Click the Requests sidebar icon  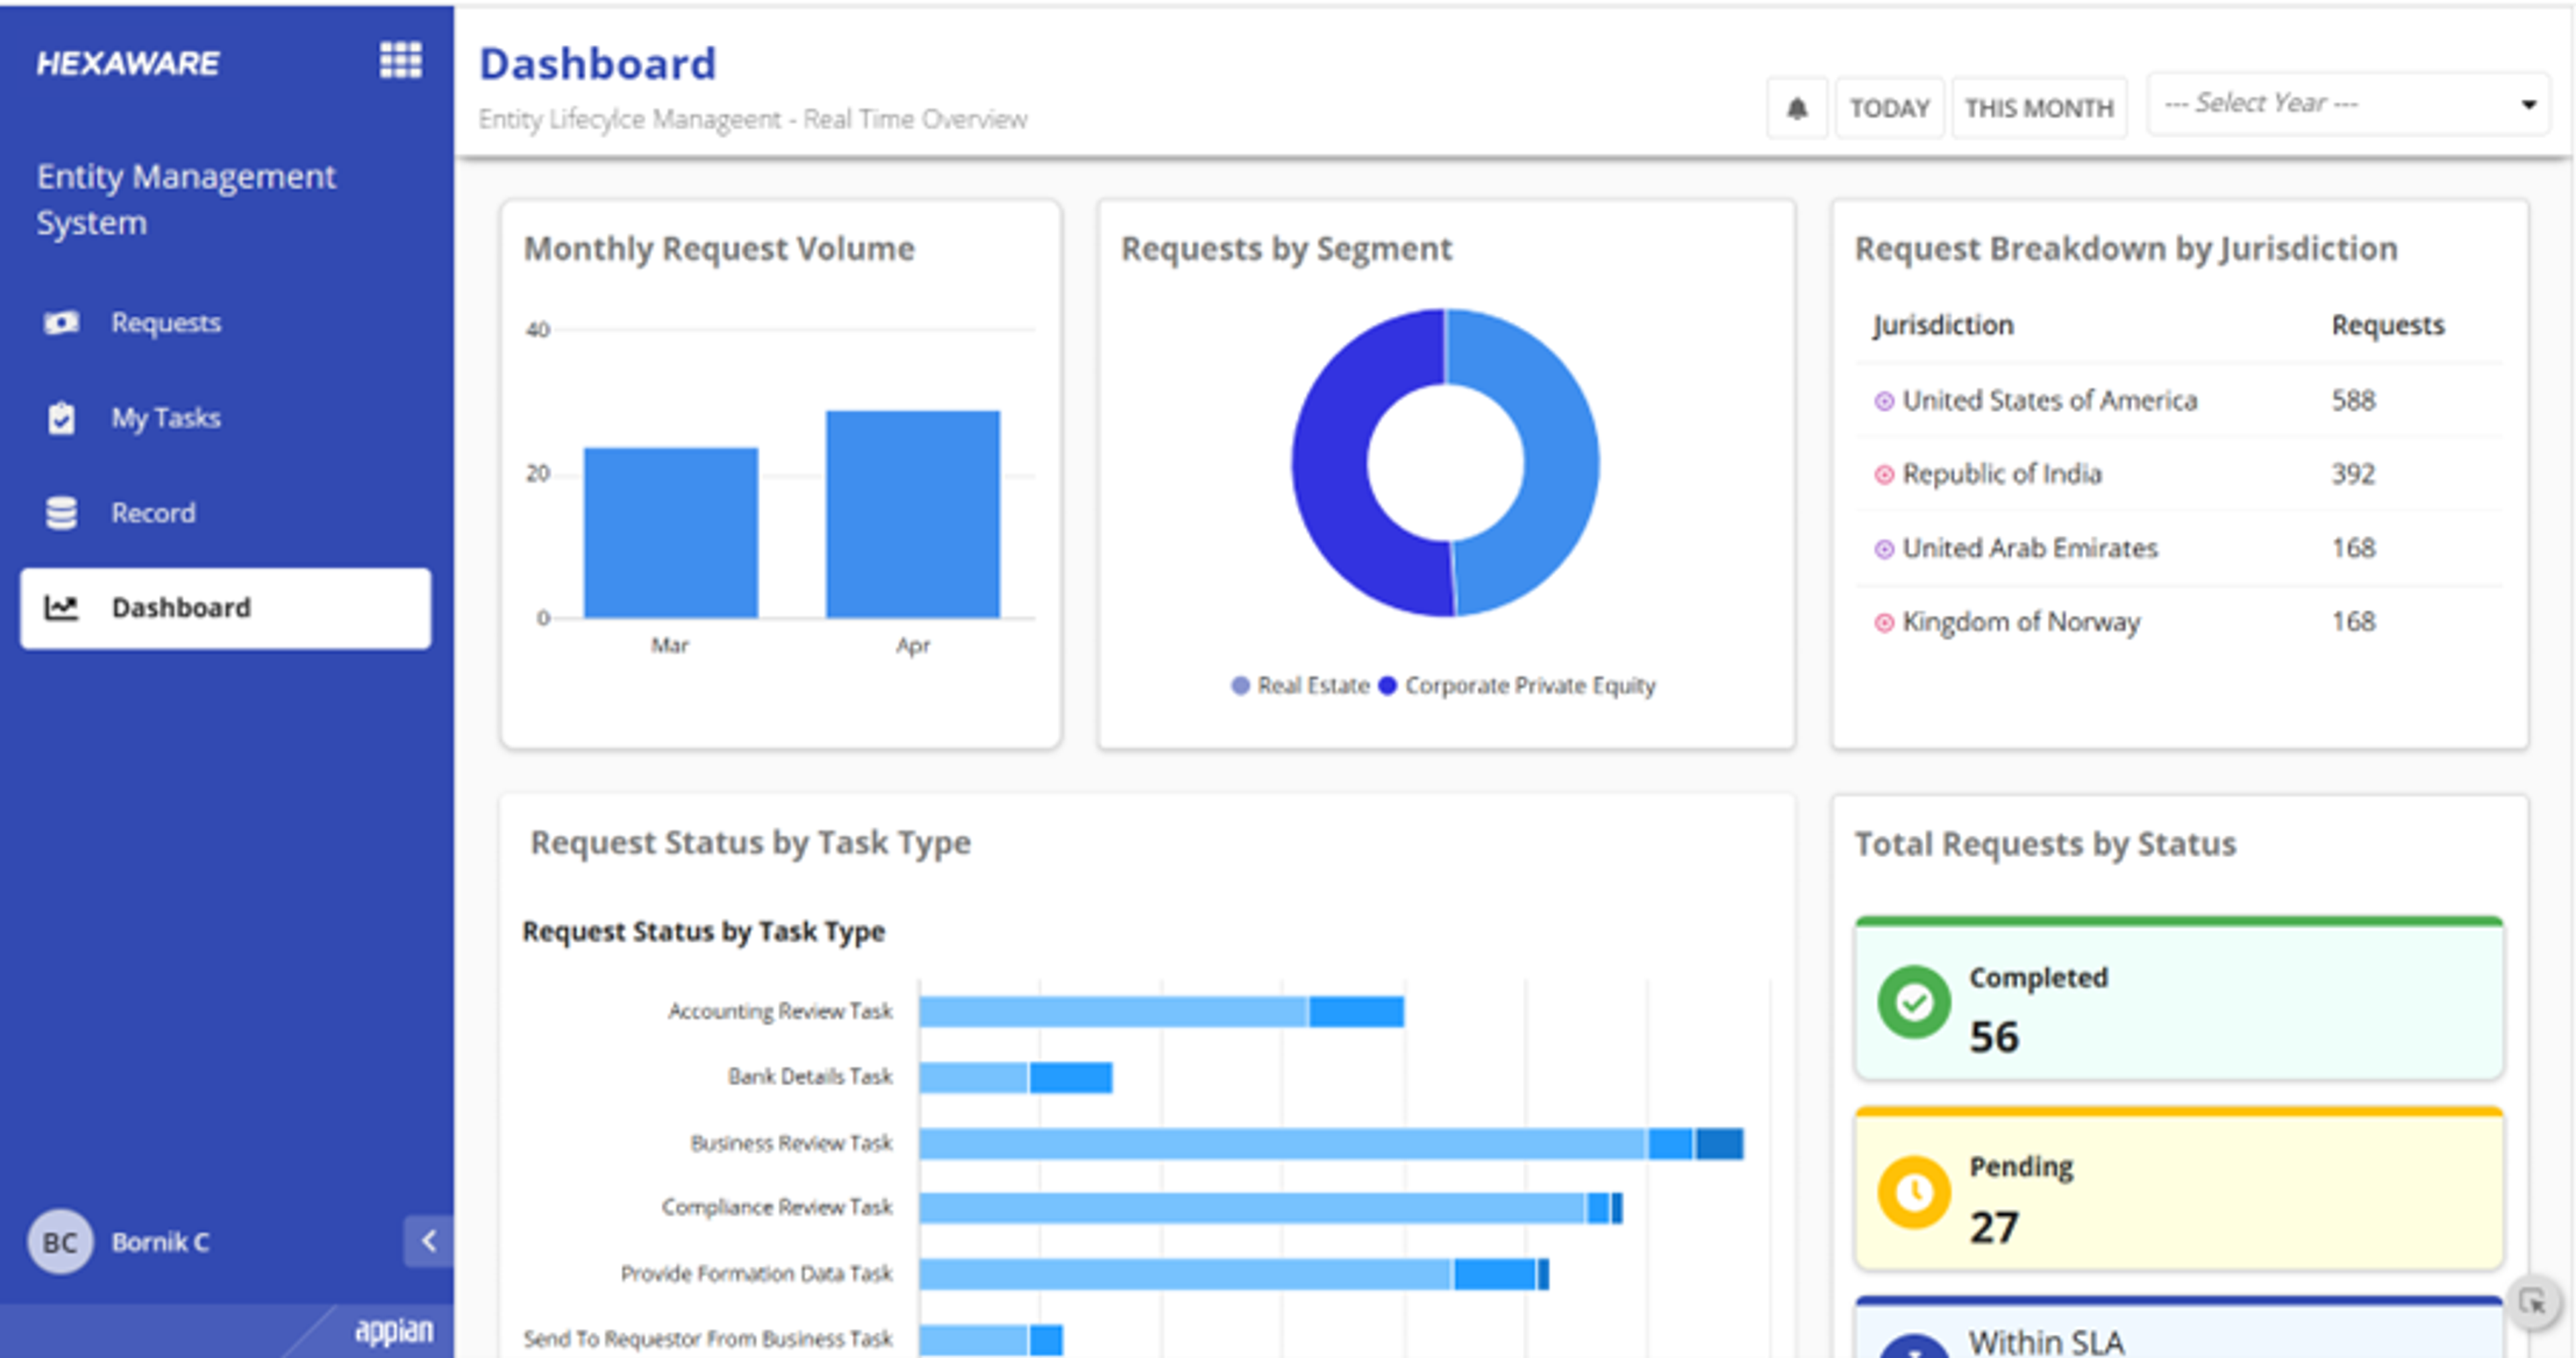61,323
